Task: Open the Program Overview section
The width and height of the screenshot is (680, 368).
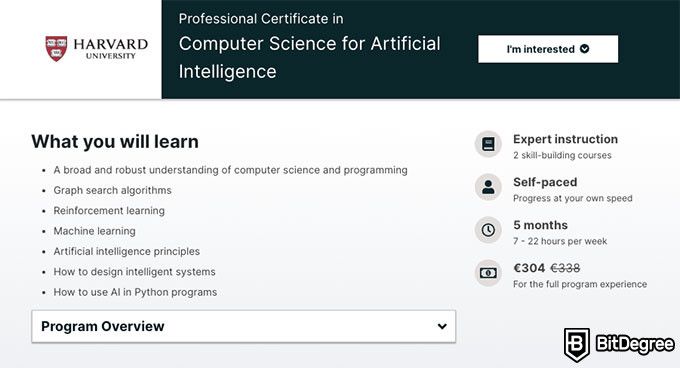Action: click(x=243, y=326)
